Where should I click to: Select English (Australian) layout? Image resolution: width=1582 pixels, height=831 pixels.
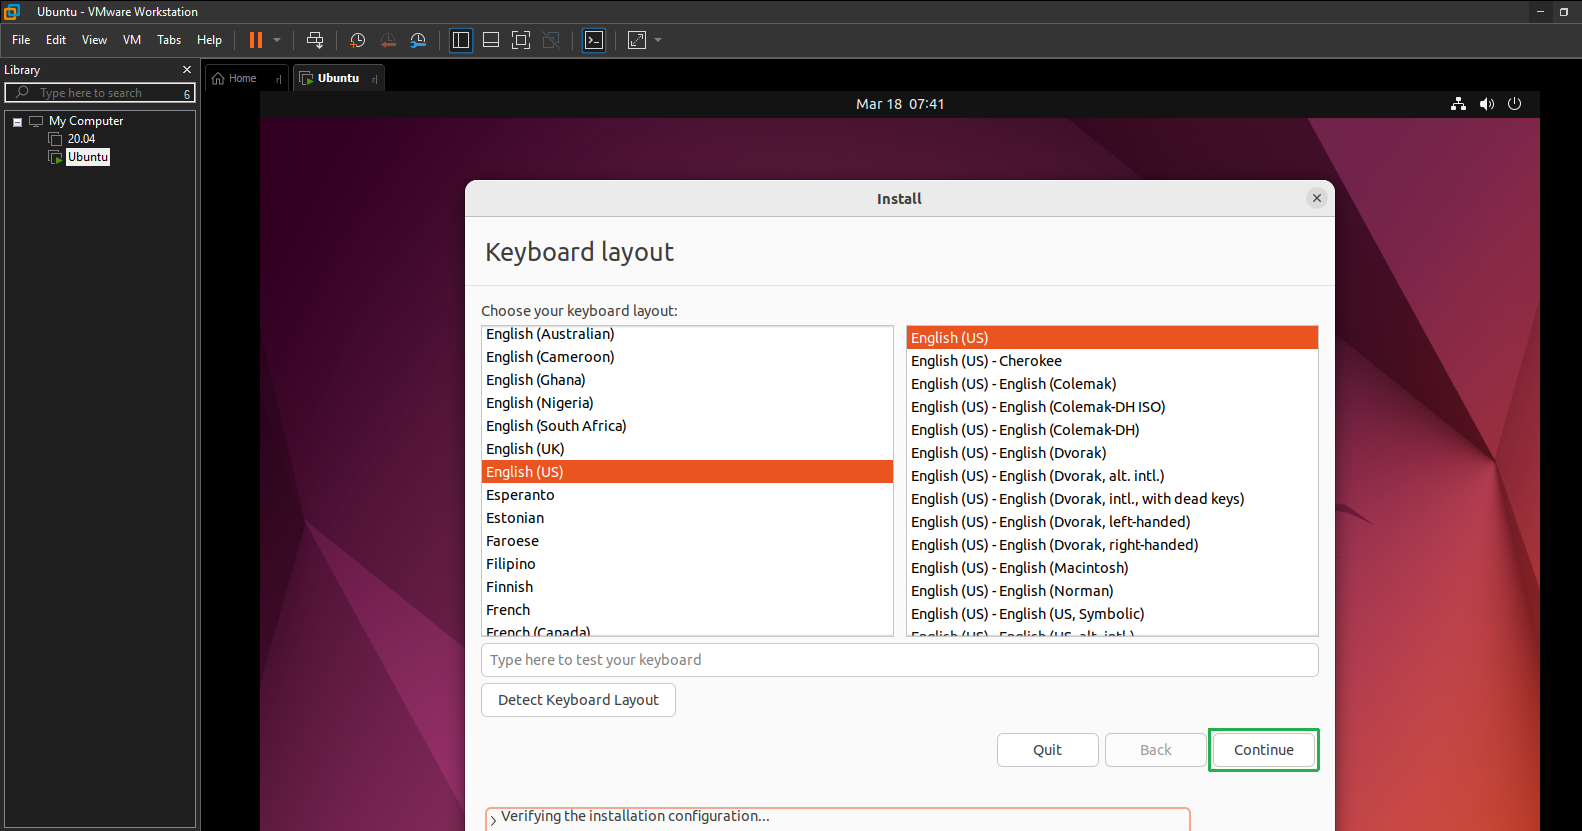click(x=687, y=334)
